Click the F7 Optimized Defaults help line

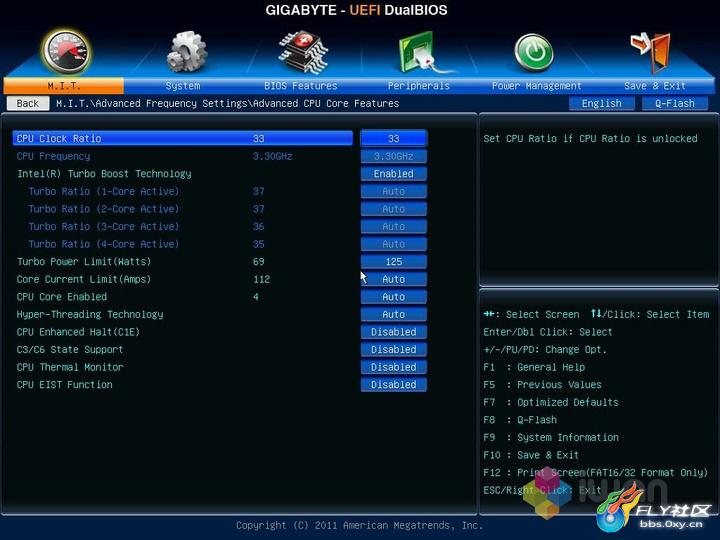551,402
